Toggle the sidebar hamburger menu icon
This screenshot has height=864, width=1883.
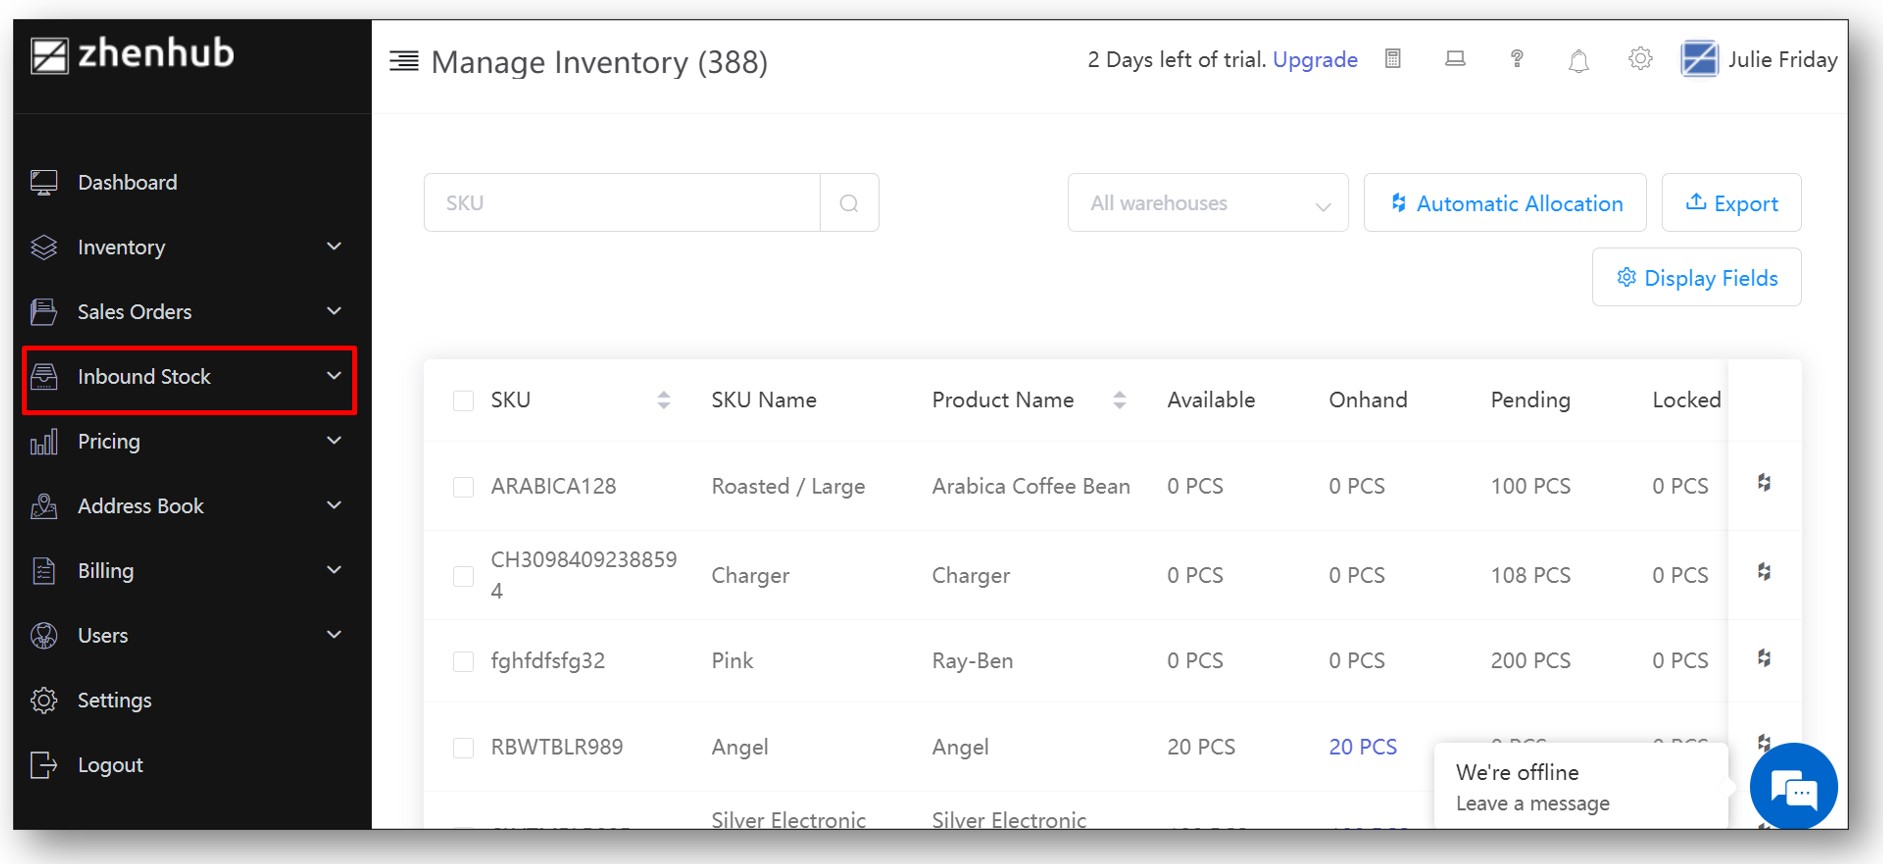click(x=404, y=62)
